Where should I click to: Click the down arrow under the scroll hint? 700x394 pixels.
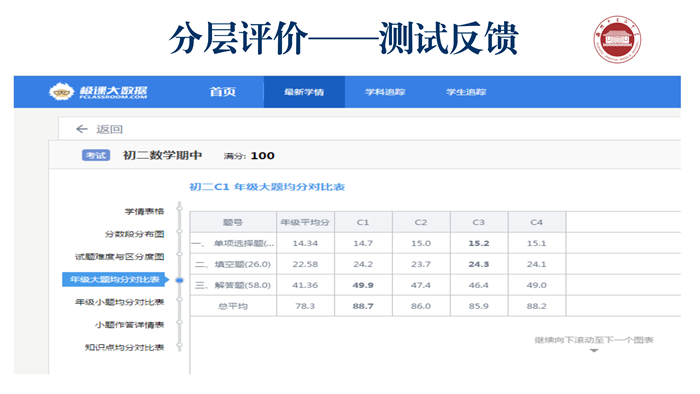[594, 351]
